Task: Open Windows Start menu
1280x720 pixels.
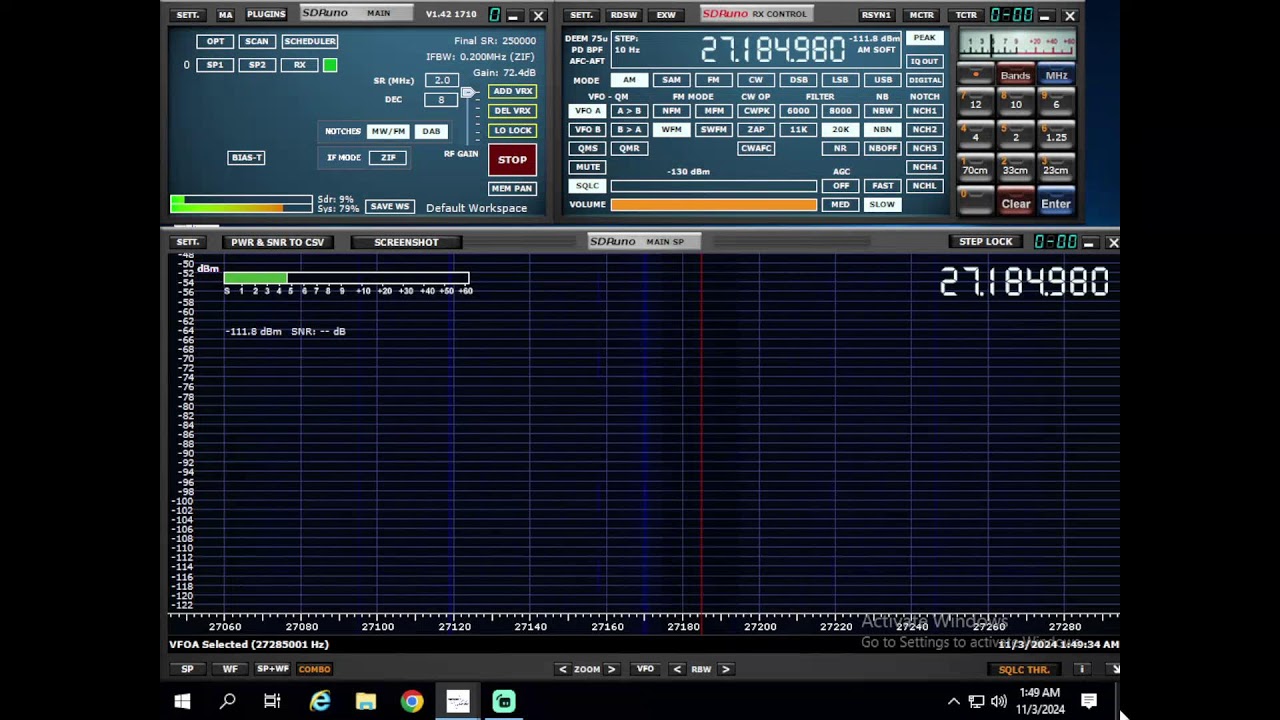Action: [x=182, y=702]
